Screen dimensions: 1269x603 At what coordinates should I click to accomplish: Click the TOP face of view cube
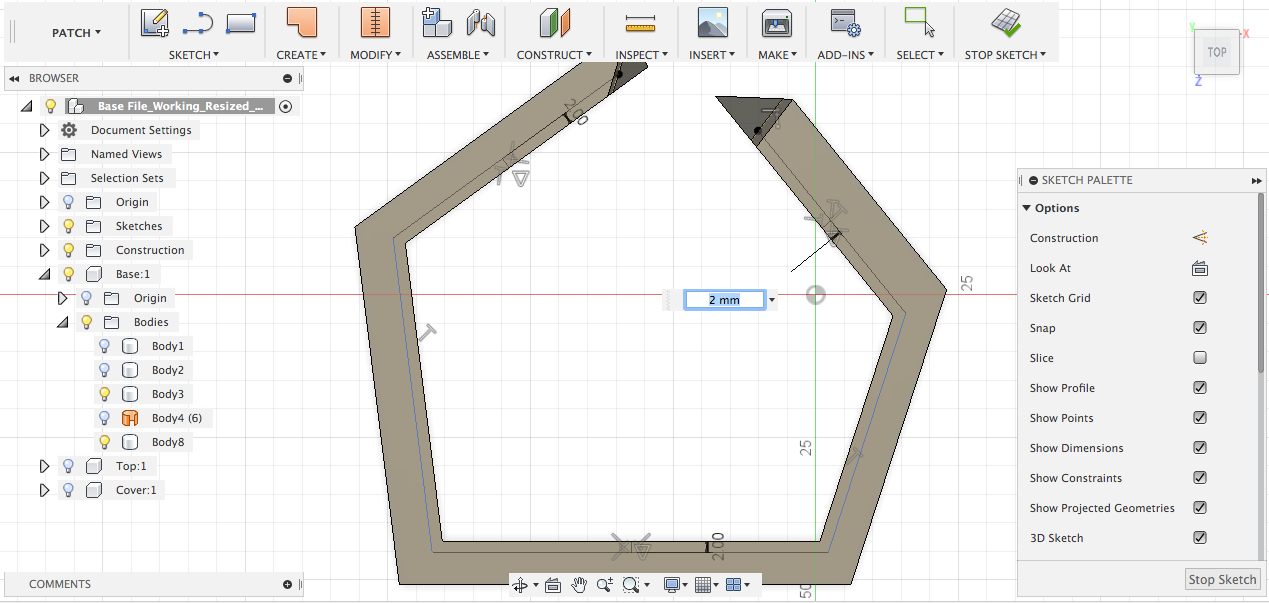coord(1217,52)
